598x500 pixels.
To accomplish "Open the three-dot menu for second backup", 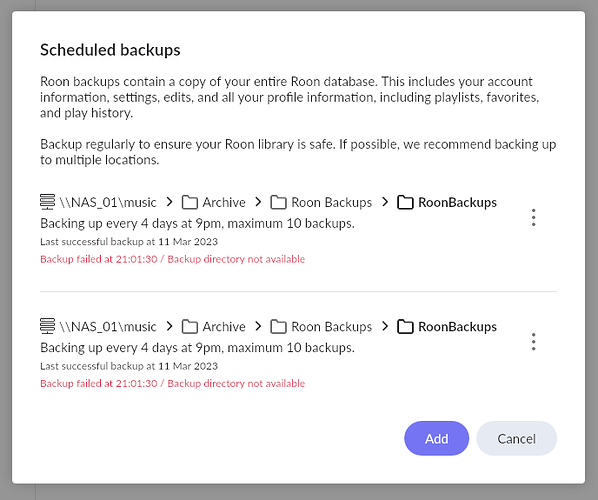I will coord(534,342).
